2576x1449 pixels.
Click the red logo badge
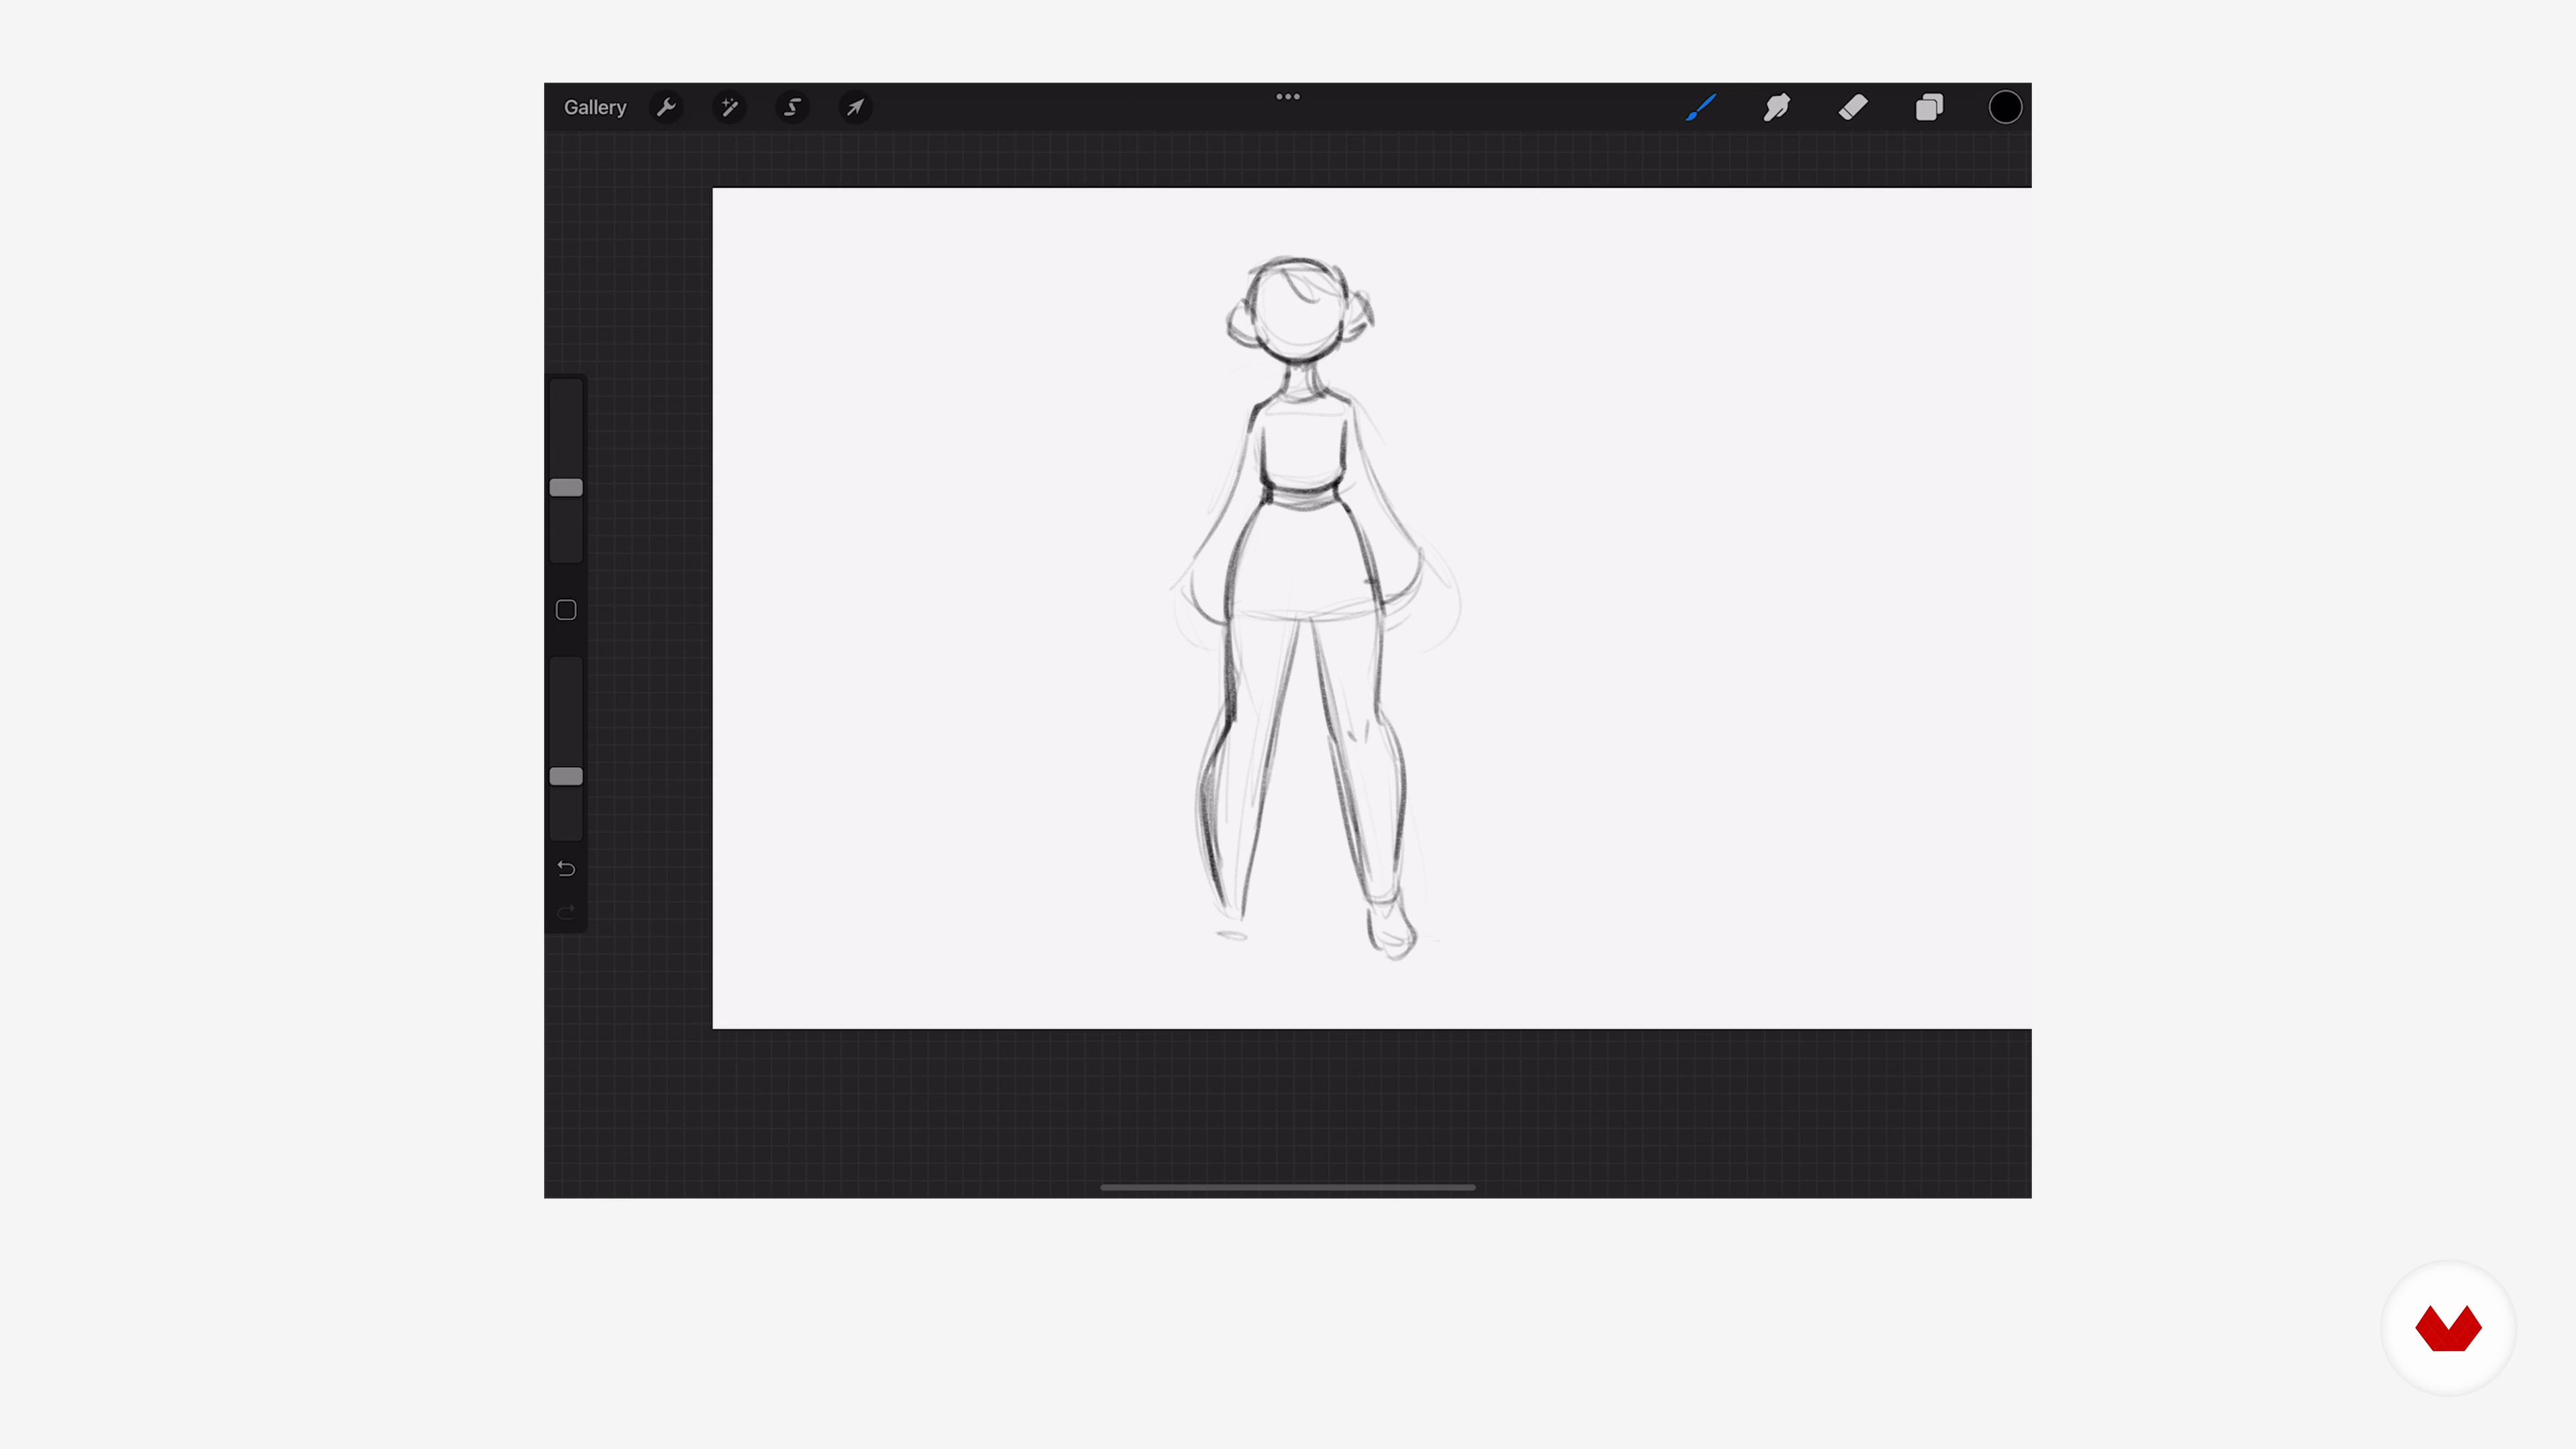tap(2448, 1328)
